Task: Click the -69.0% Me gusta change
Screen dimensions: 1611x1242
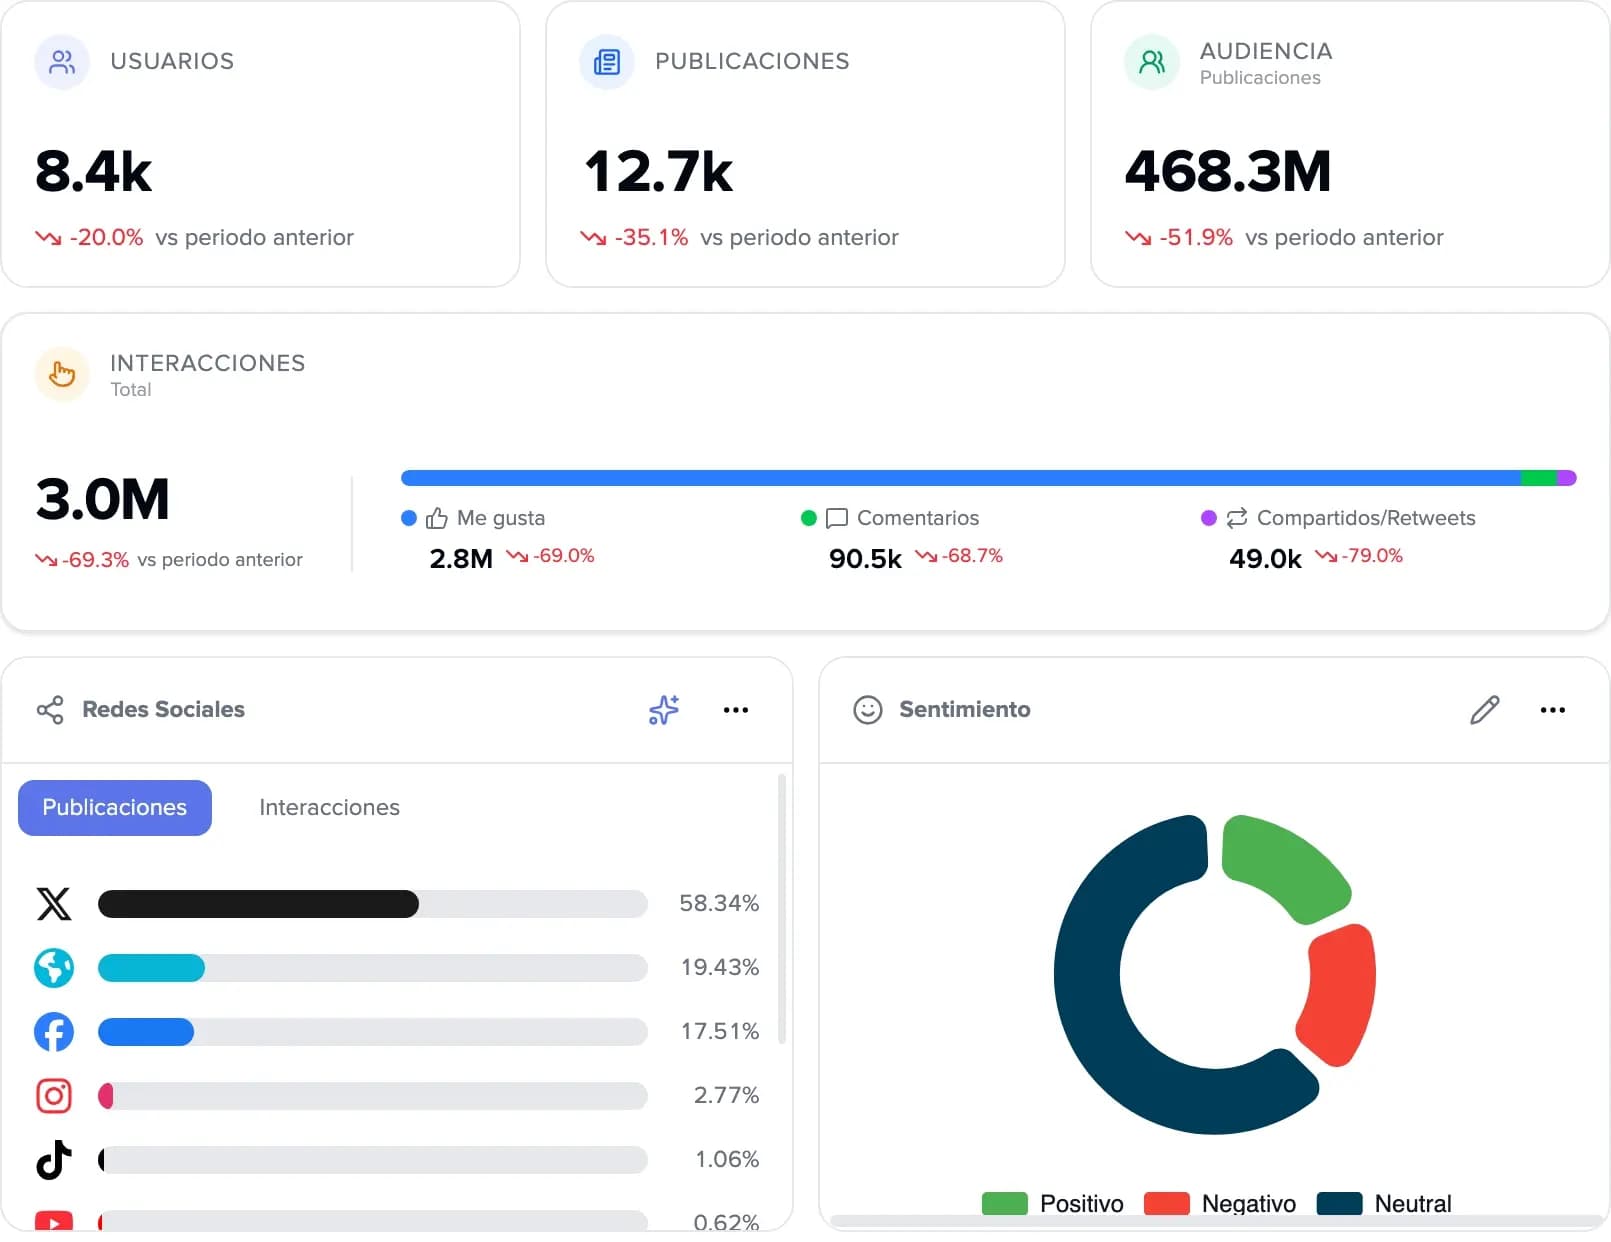Action: [x=564, y=556]
